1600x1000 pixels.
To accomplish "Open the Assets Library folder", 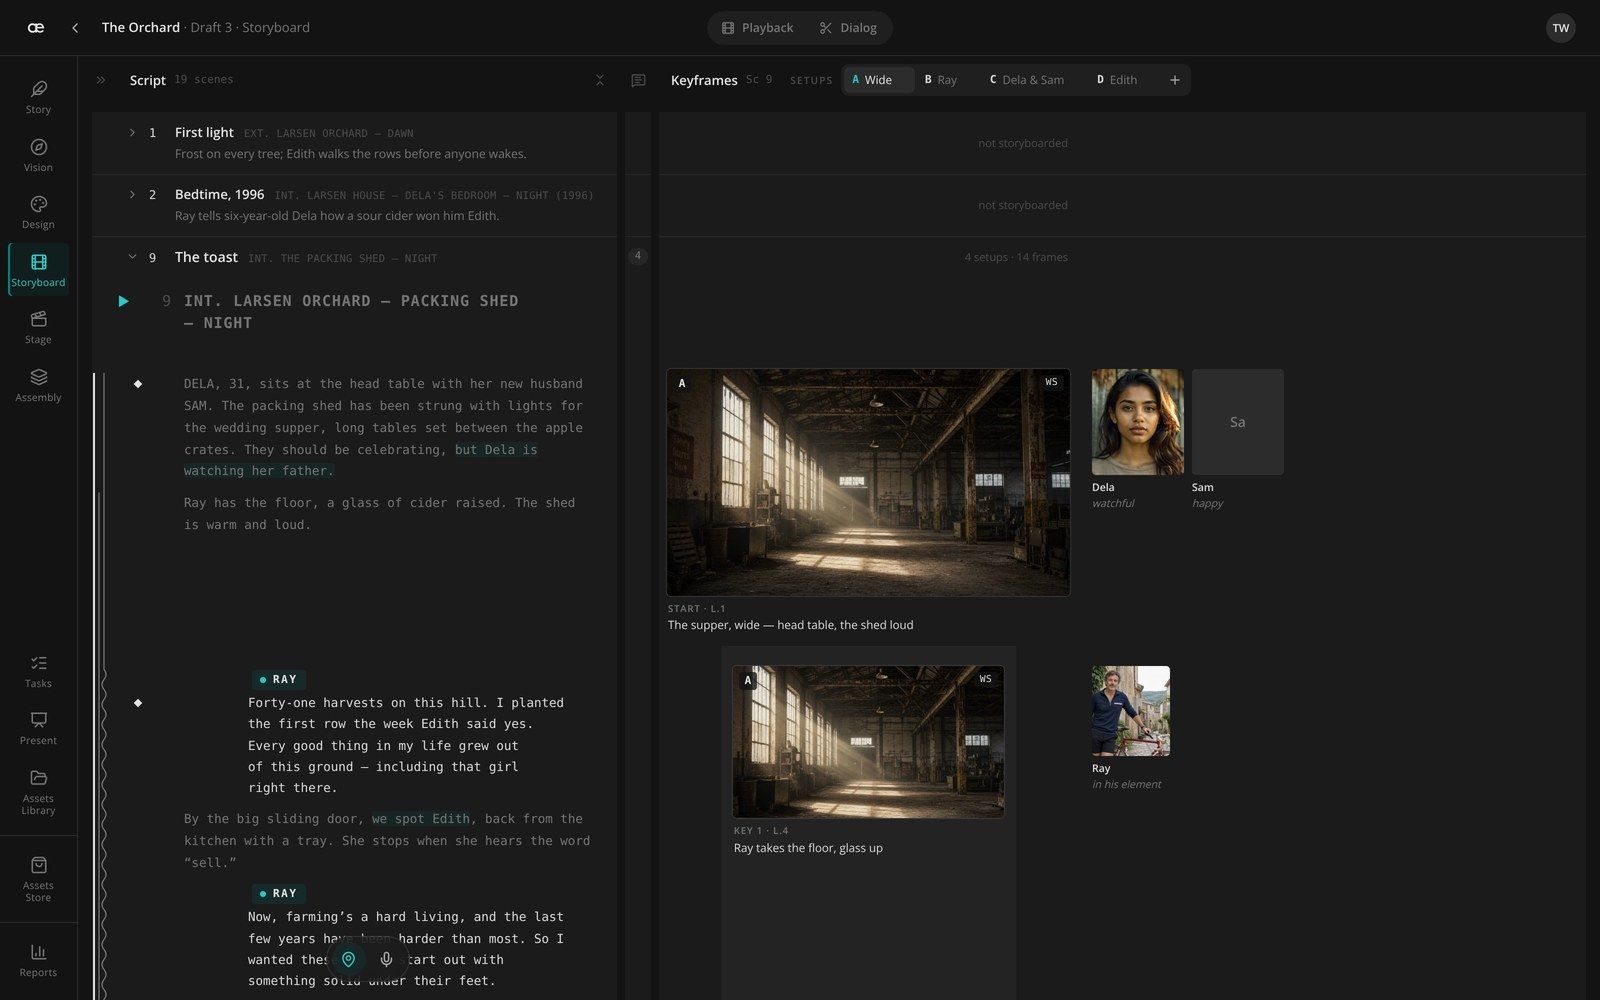I will click(x=38, y=791).
